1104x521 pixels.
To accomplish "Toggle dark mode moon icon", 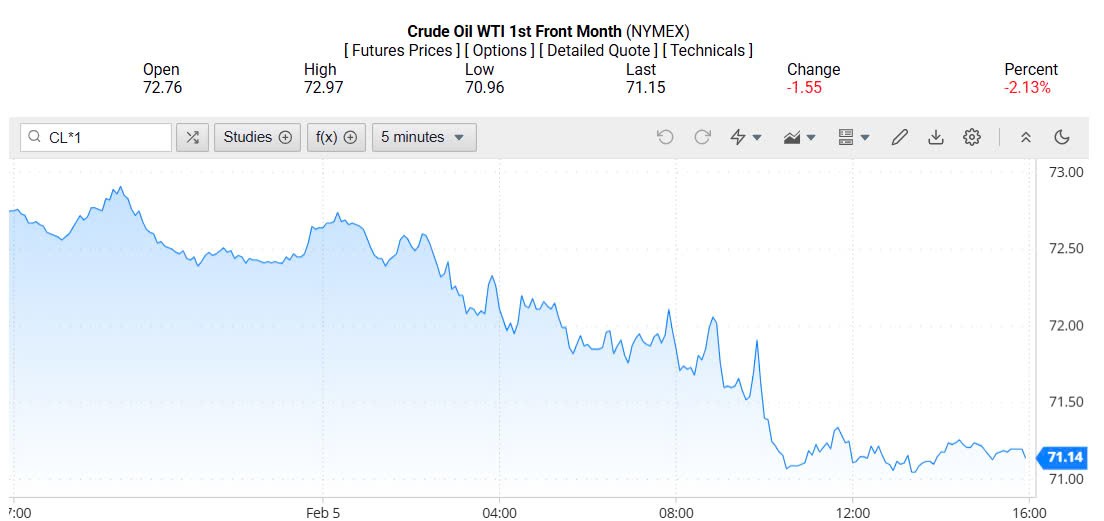I will [1062, 137].
